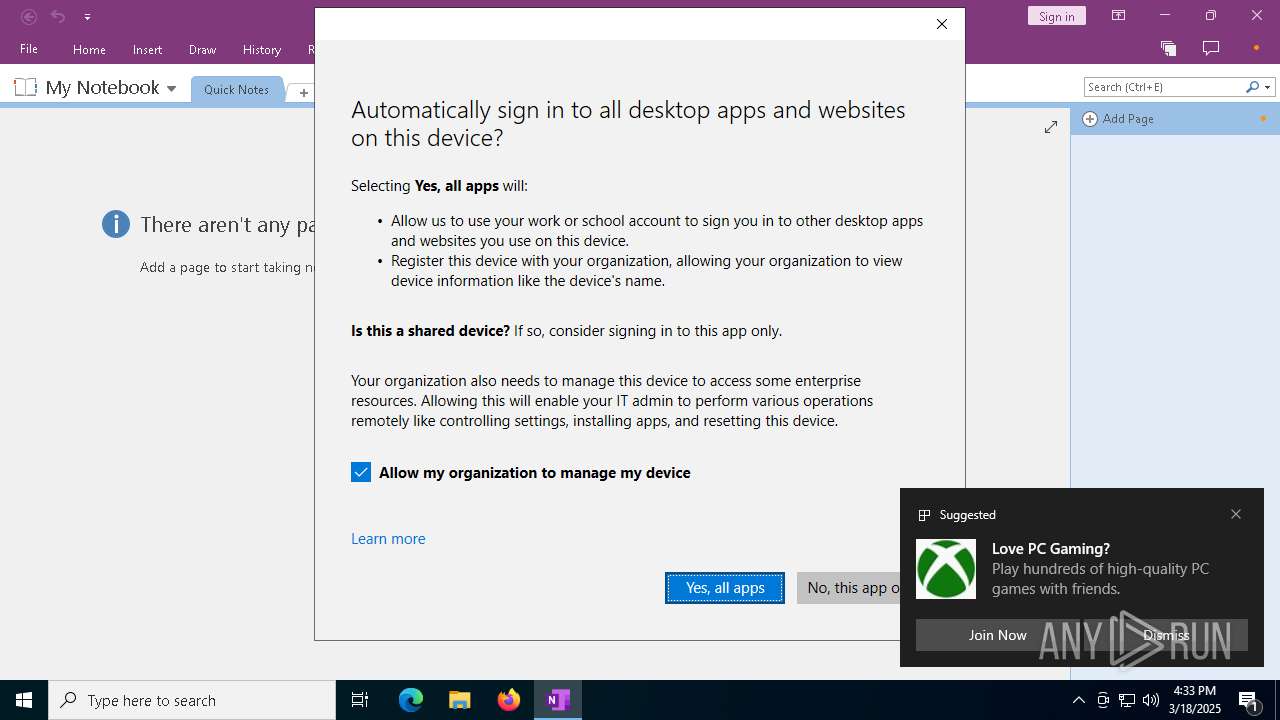Viewport: 1280px width, 720px height.
Task: Switch to the Insert ribbon tab
Action: pyautogui.click(x=147, y=49)
